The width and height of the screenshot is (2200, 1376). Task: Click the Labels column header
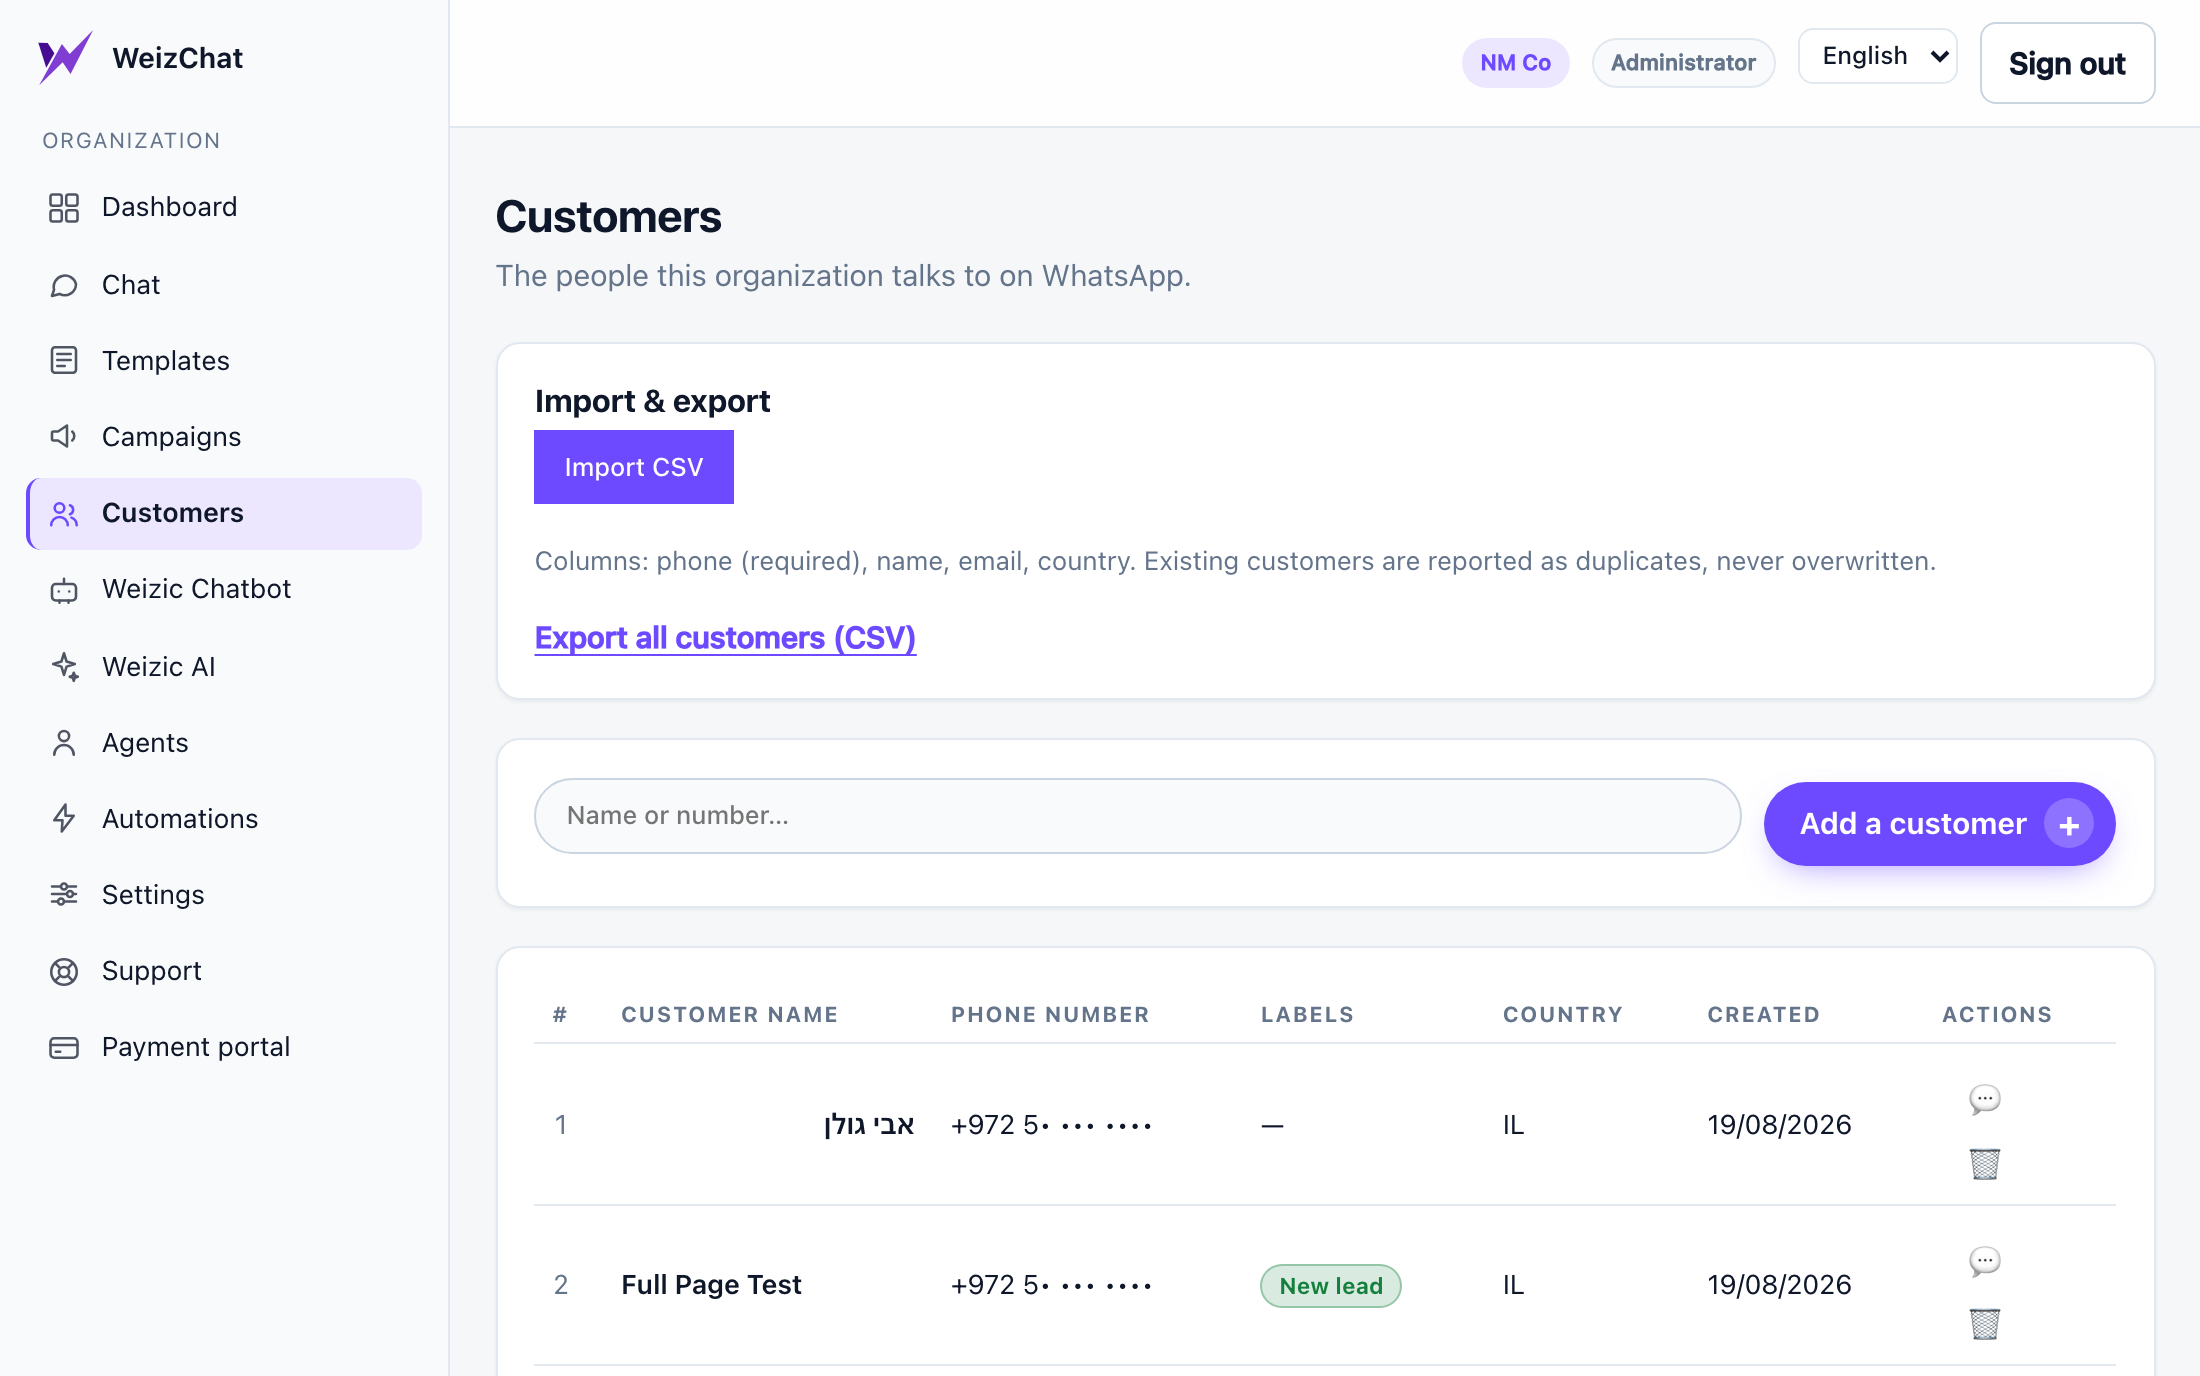coord(1308,1015)
